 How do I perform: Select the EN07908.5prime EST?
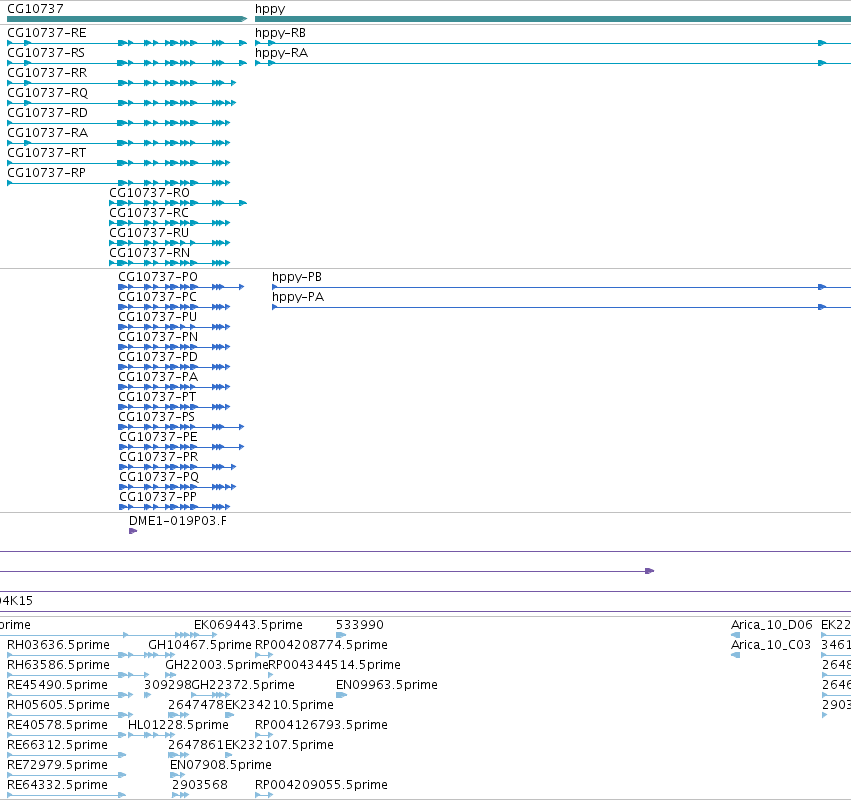coord(220,765)
